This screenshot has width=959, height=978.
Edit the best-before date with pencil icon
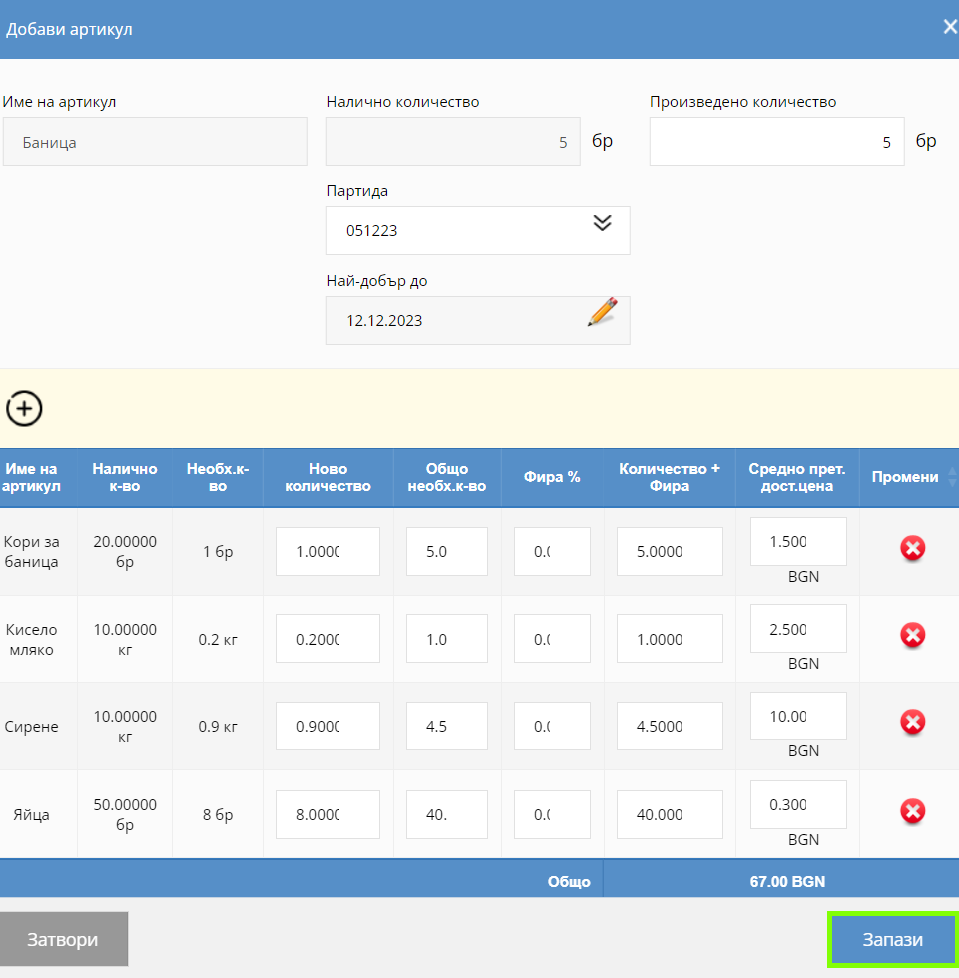click(x=602, y=312)
